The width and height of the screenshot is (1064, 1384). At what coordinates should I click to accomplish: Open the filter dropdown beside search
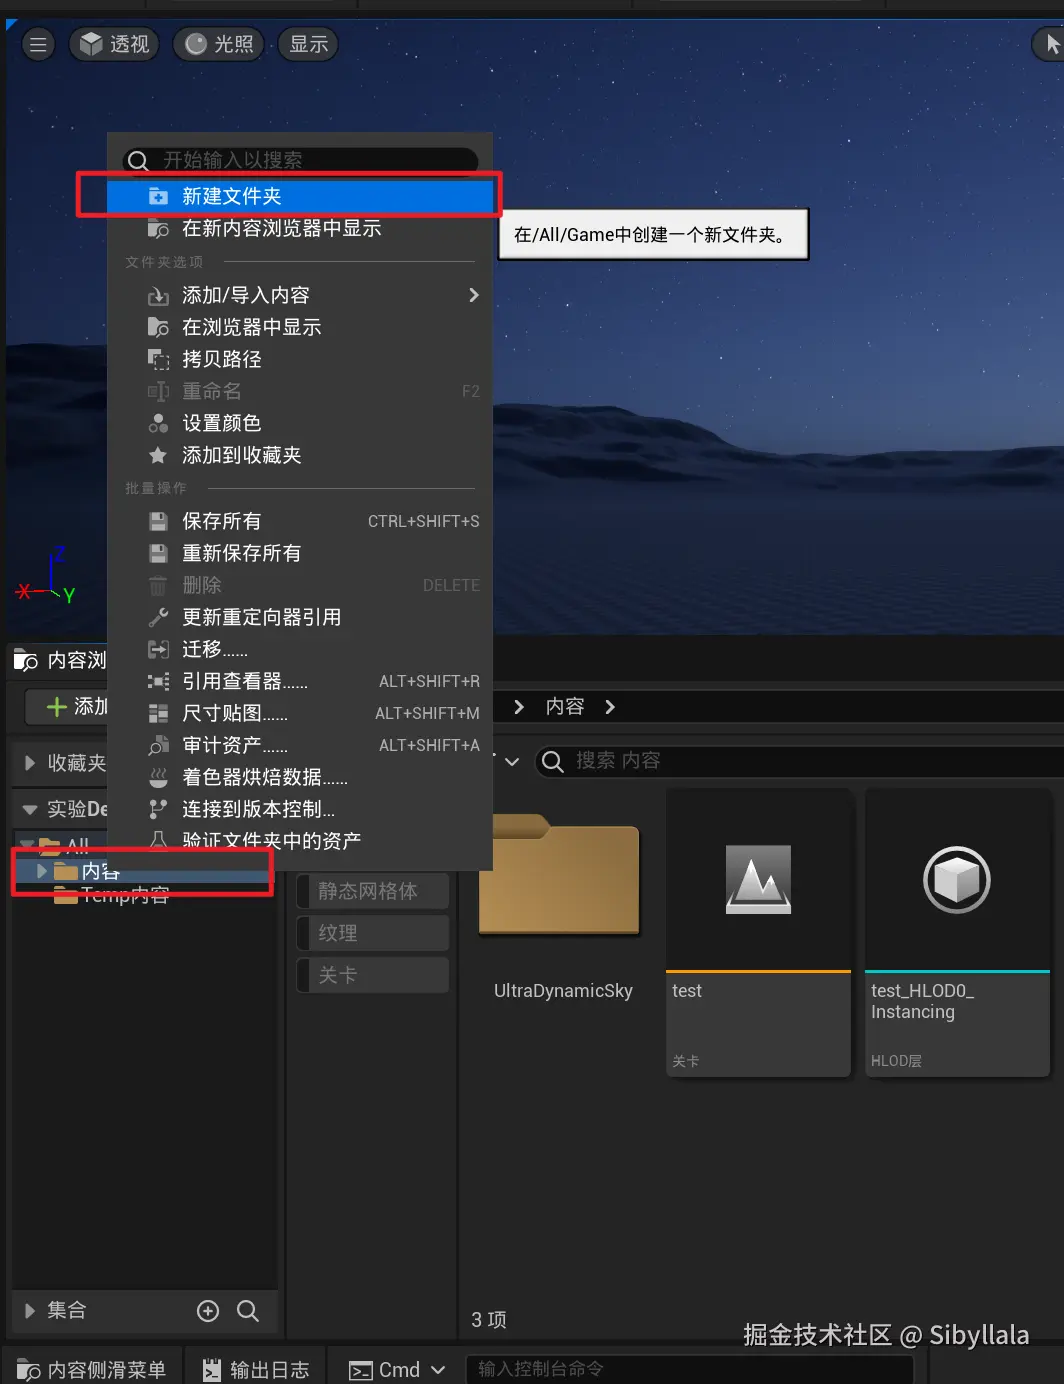pos(511,762)
